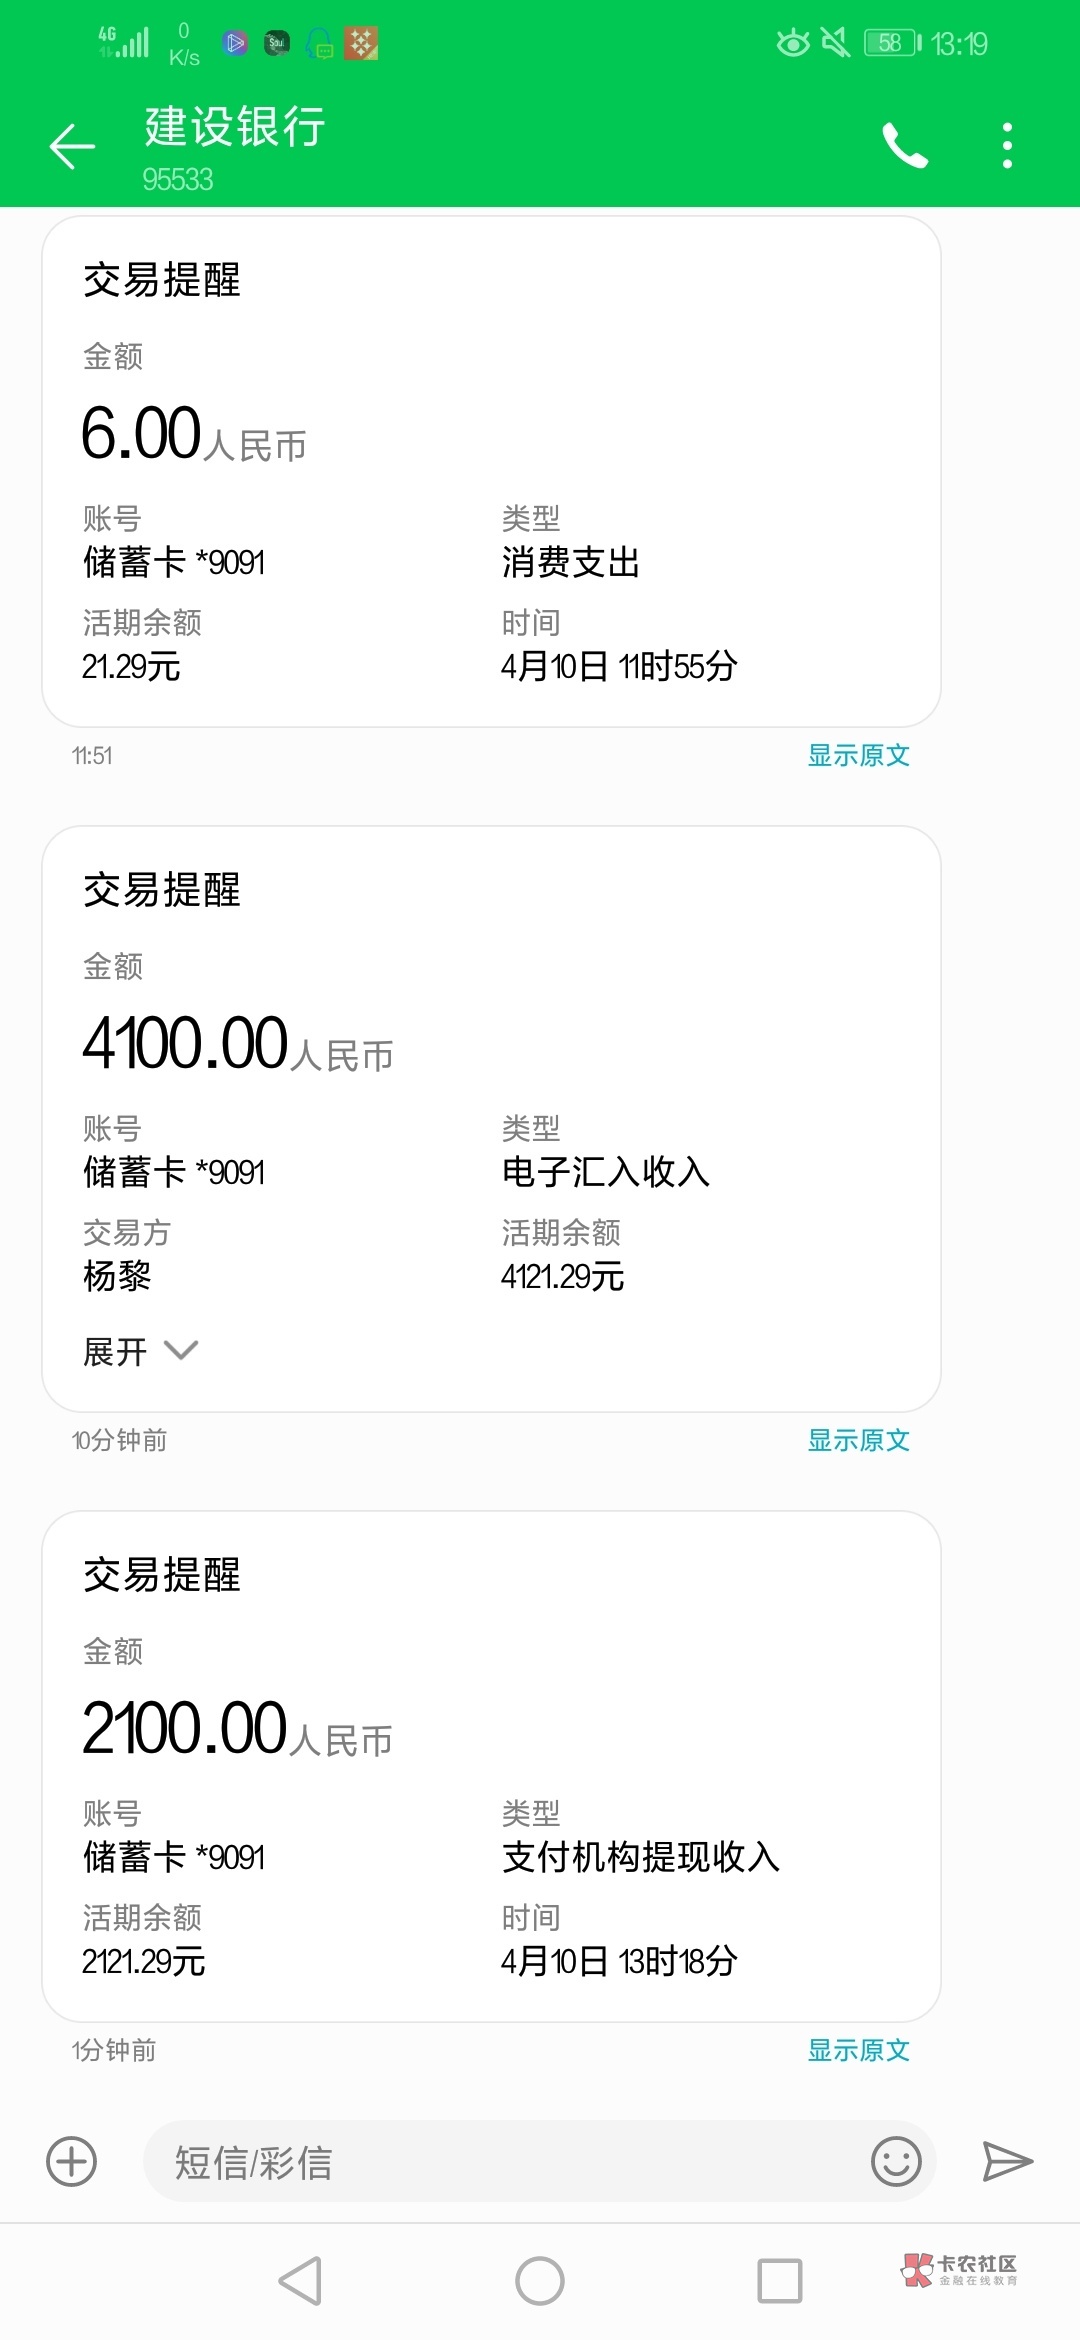This screenshot has width=1080, height=2340.
Task: Show original text for the 2100.00 transaction
Action: (x=858, y=2050)
